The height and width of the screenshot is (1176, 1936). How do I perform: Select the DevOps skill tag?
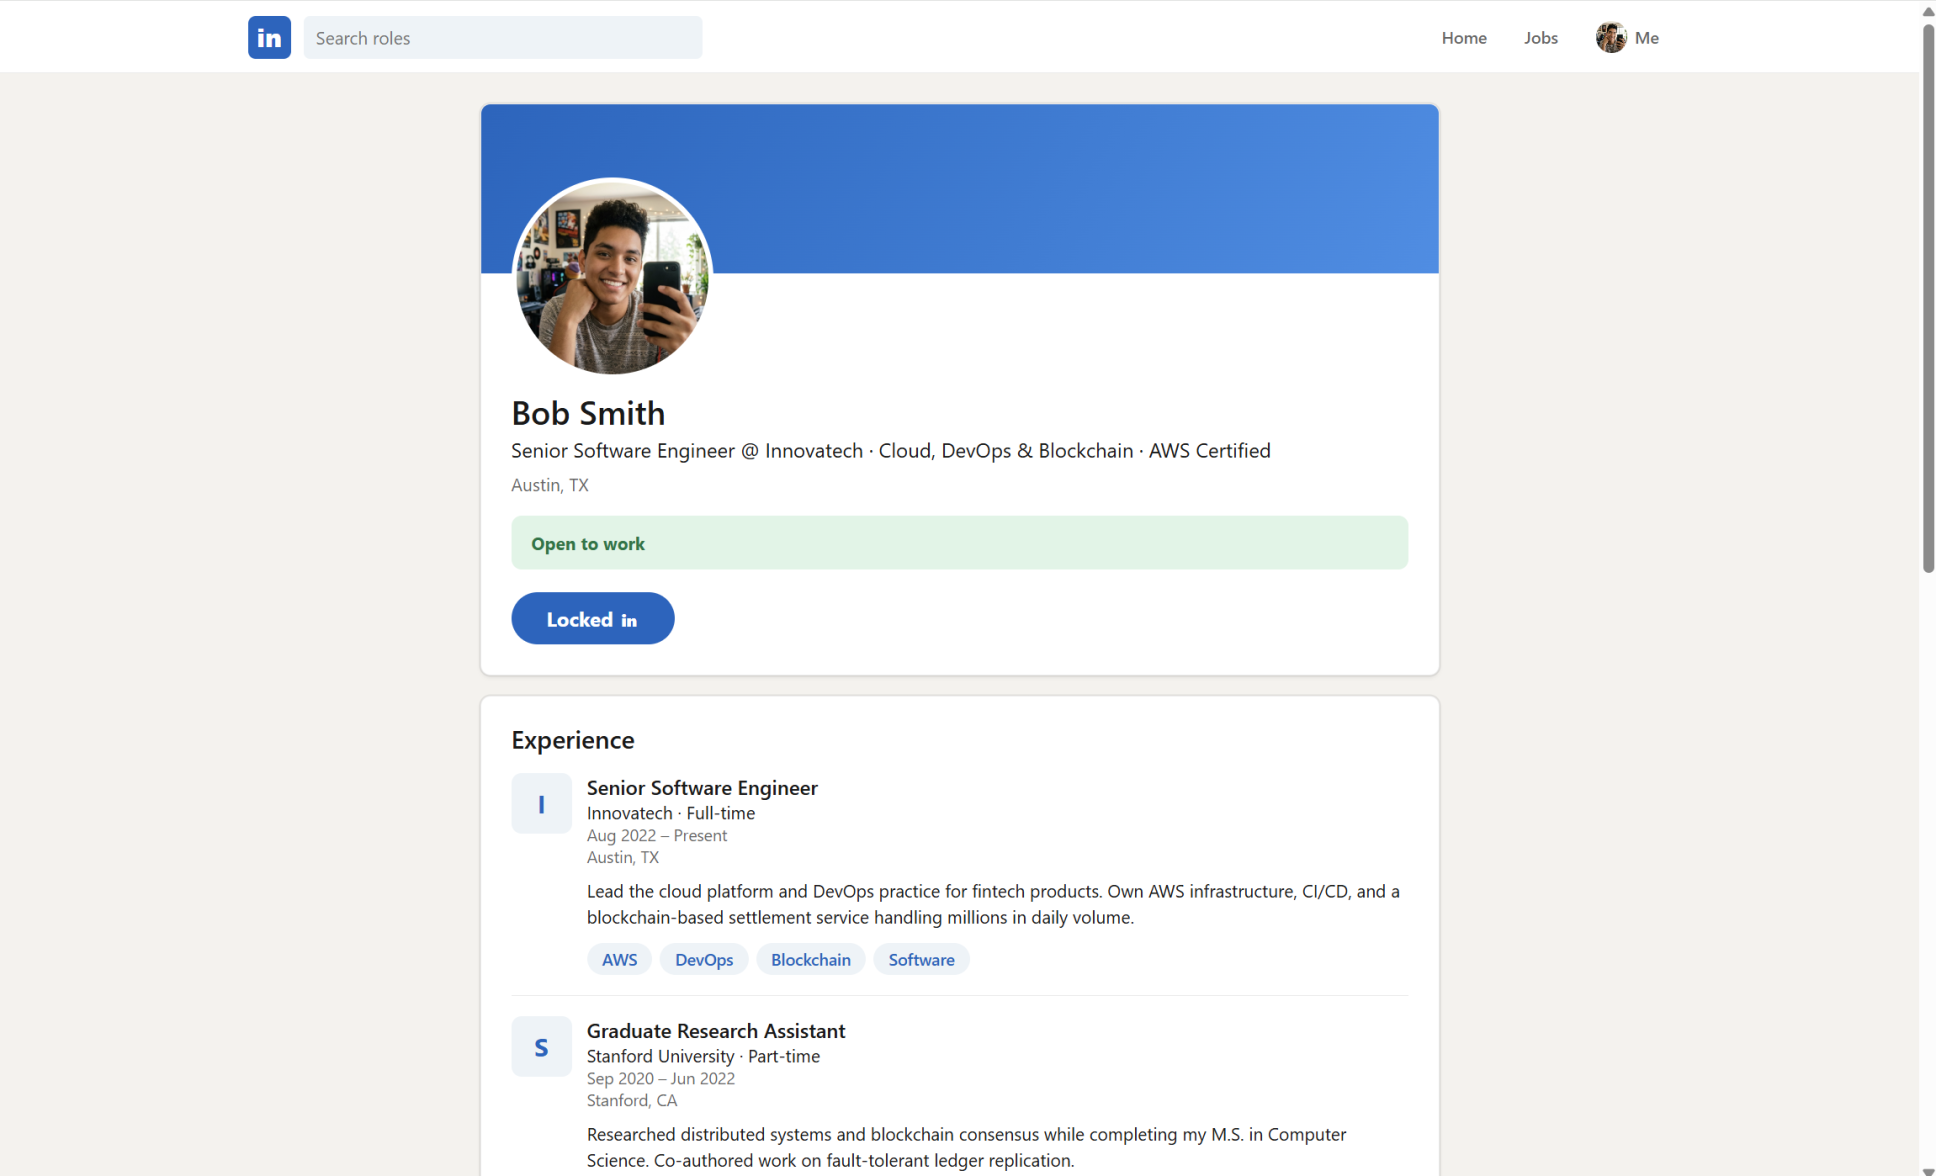point(703,959)
